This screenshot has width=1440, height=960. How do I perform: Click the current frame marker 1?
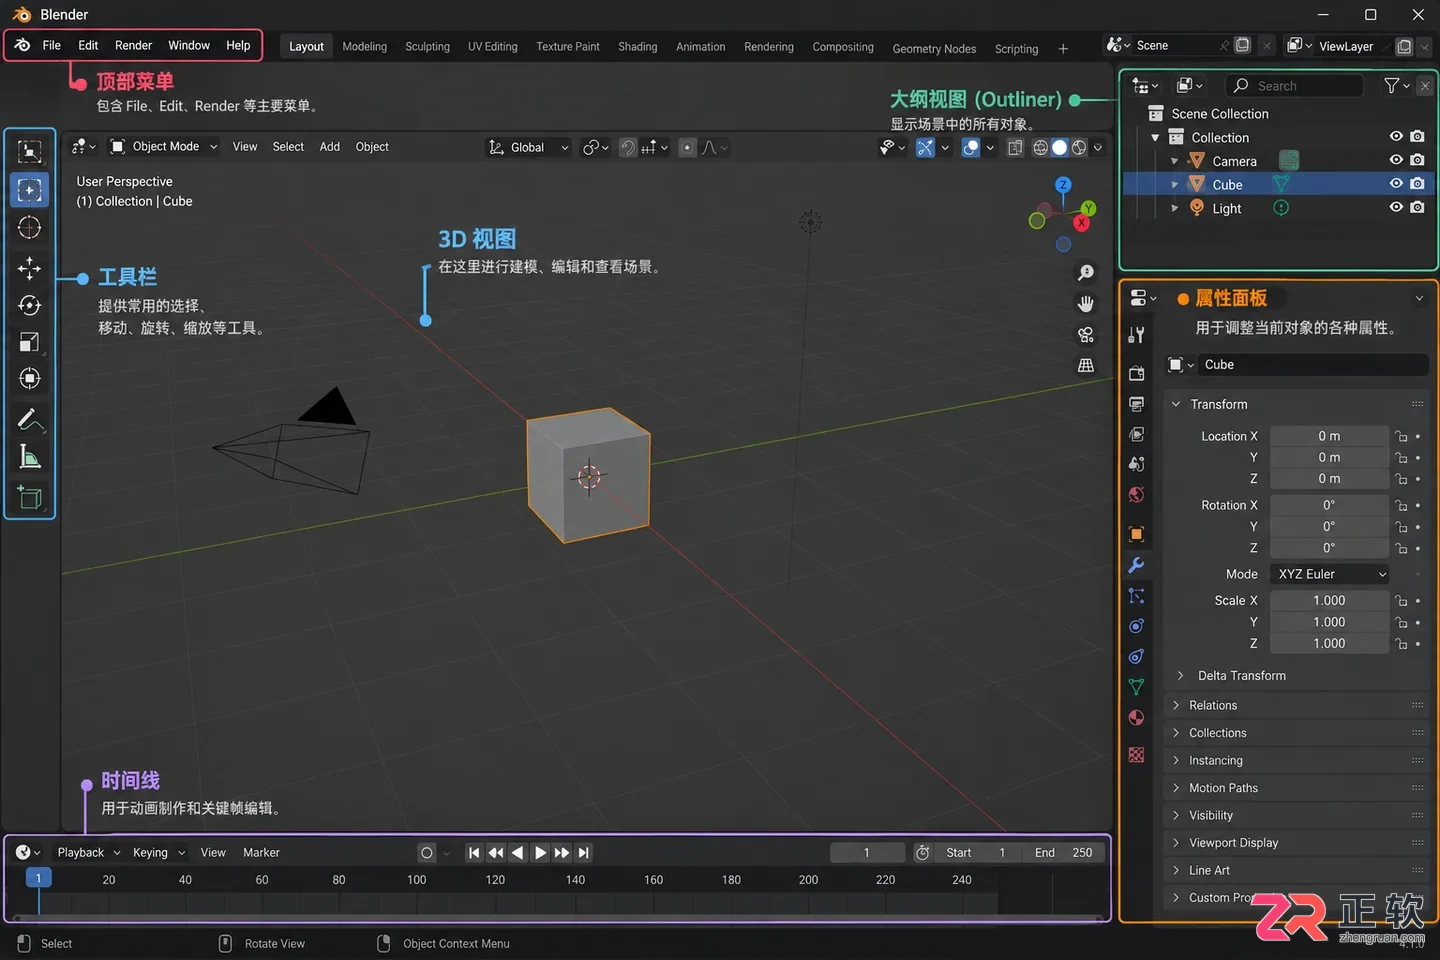[38, 878]
